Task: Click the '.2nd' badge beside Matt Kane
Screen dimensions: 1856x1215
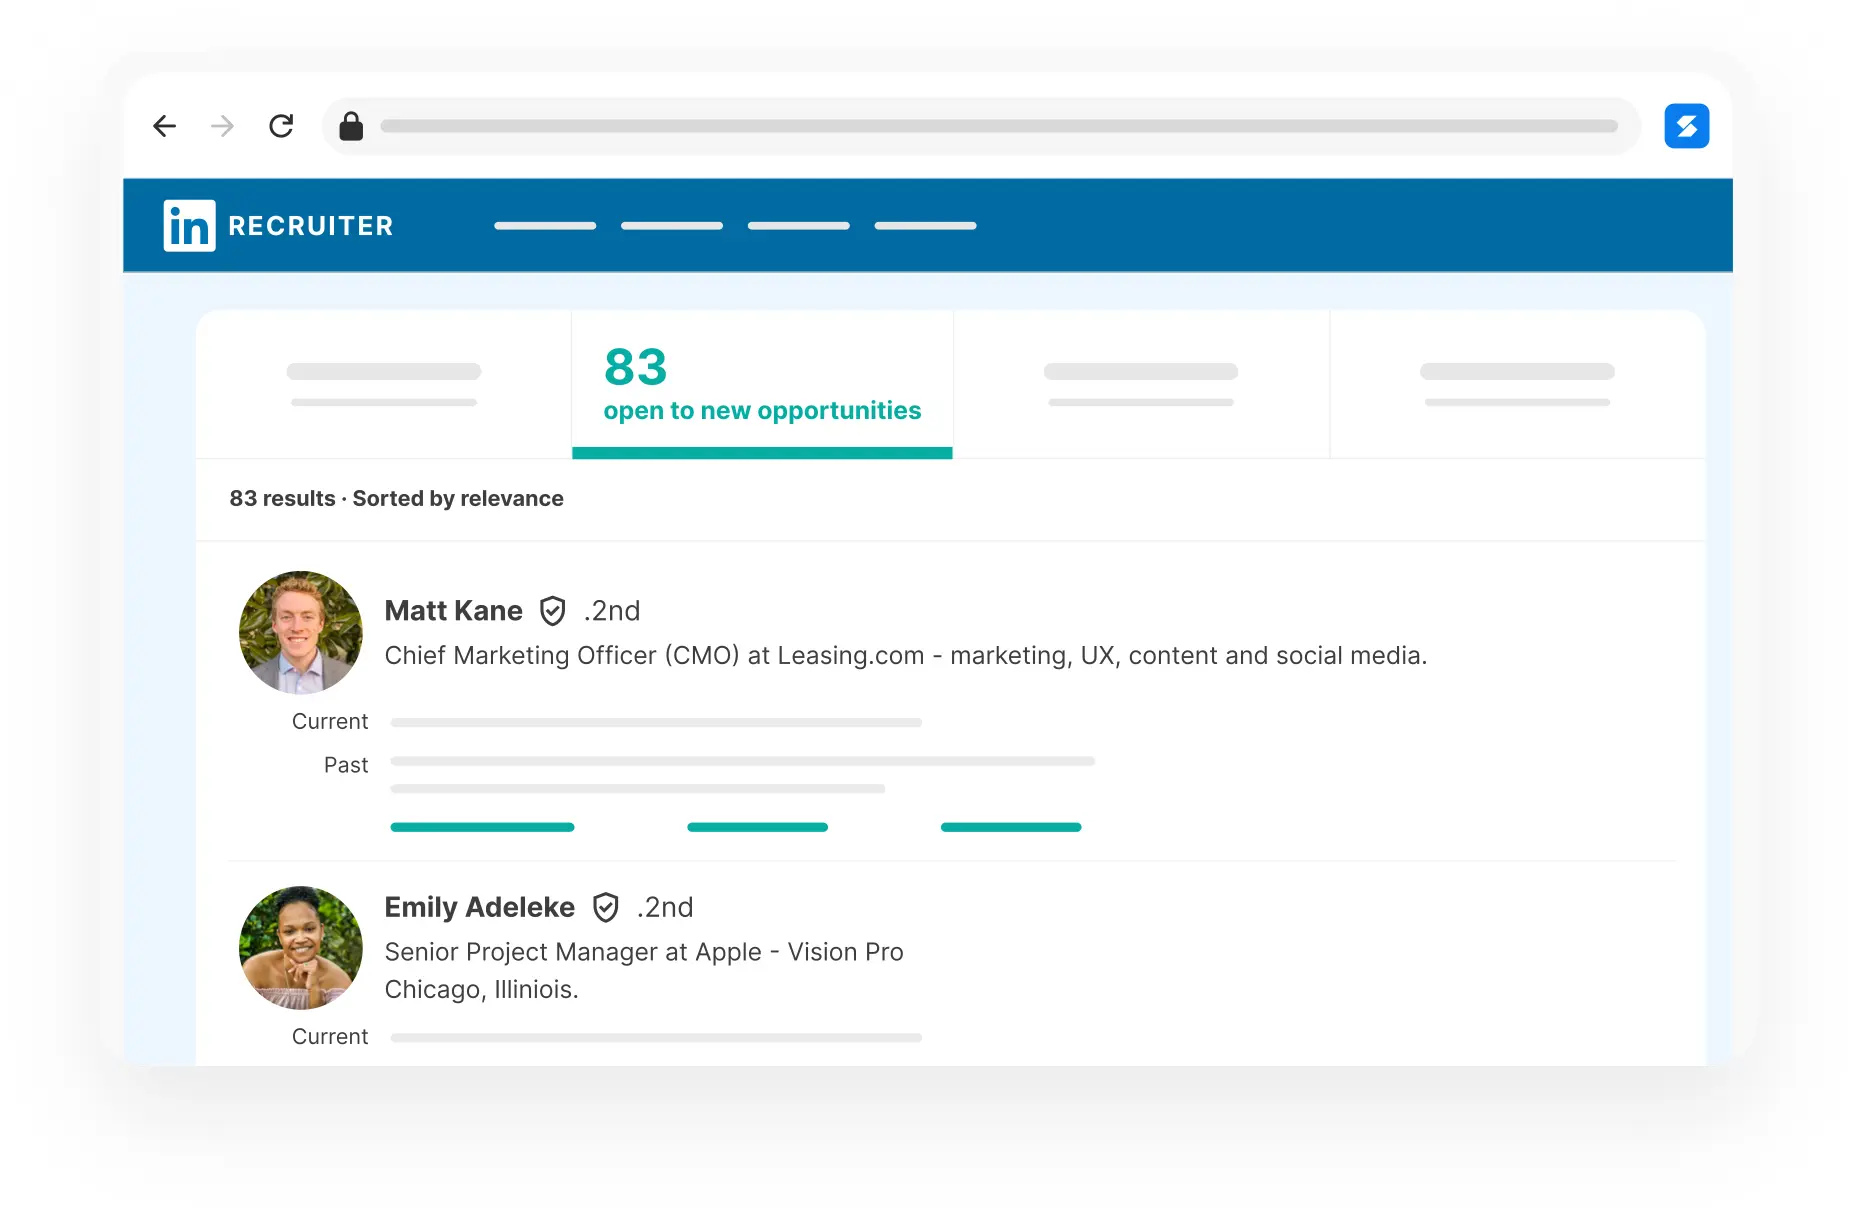Action: (612, 610)
